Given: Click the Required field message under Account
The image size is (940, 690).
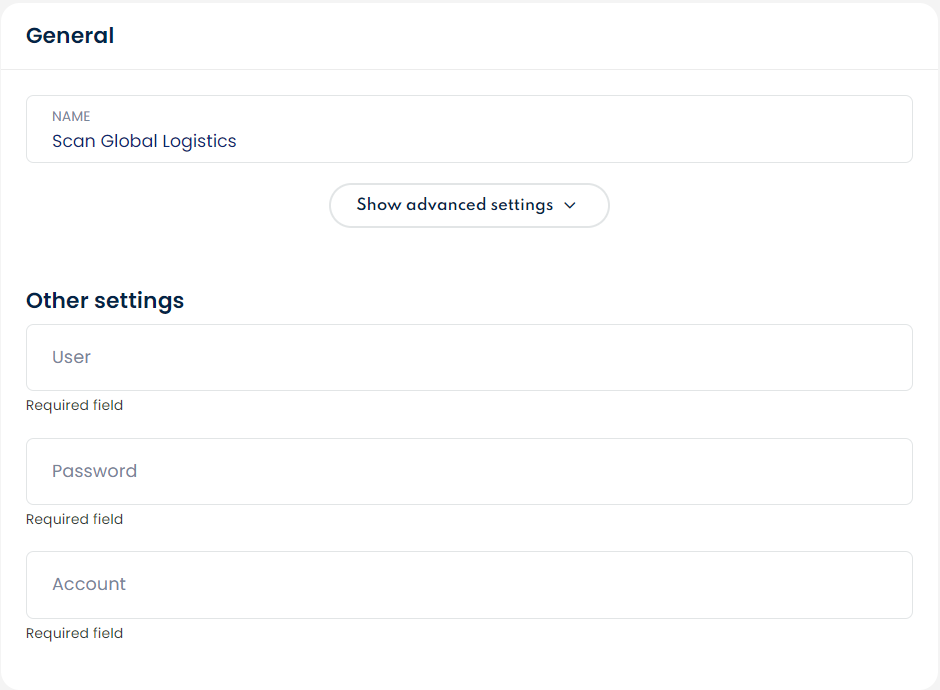Looking at the screenshot, I should point(74,633).
